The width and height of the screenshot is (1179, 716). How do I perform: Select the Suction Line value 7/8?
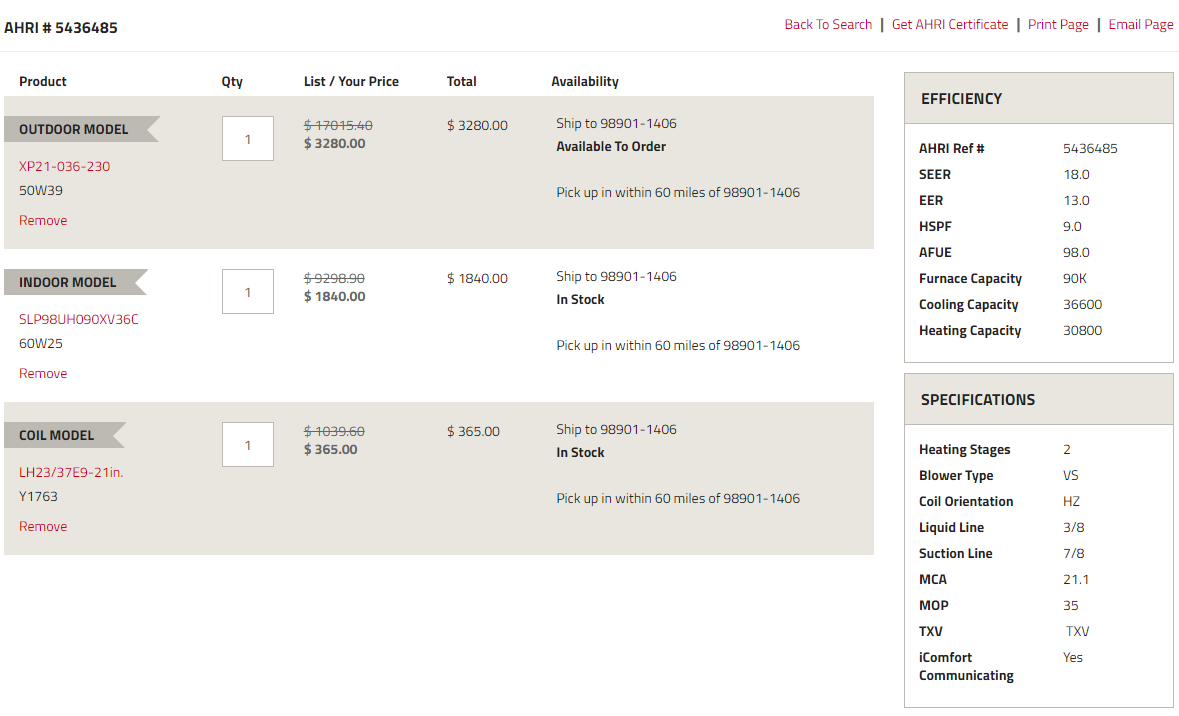pyautogui.click(x=1074, y=554)
